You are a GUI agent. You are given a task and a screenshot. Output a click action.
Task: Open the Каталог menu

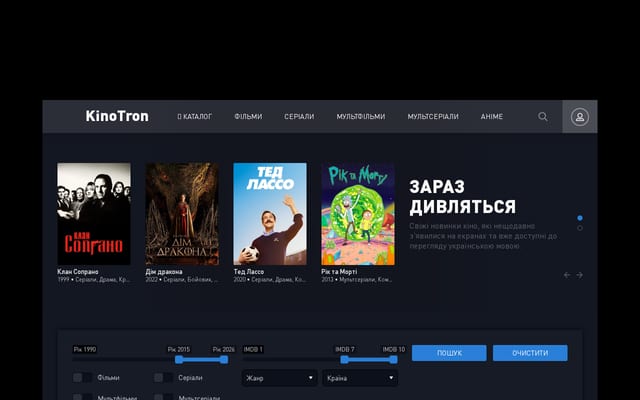195,117
